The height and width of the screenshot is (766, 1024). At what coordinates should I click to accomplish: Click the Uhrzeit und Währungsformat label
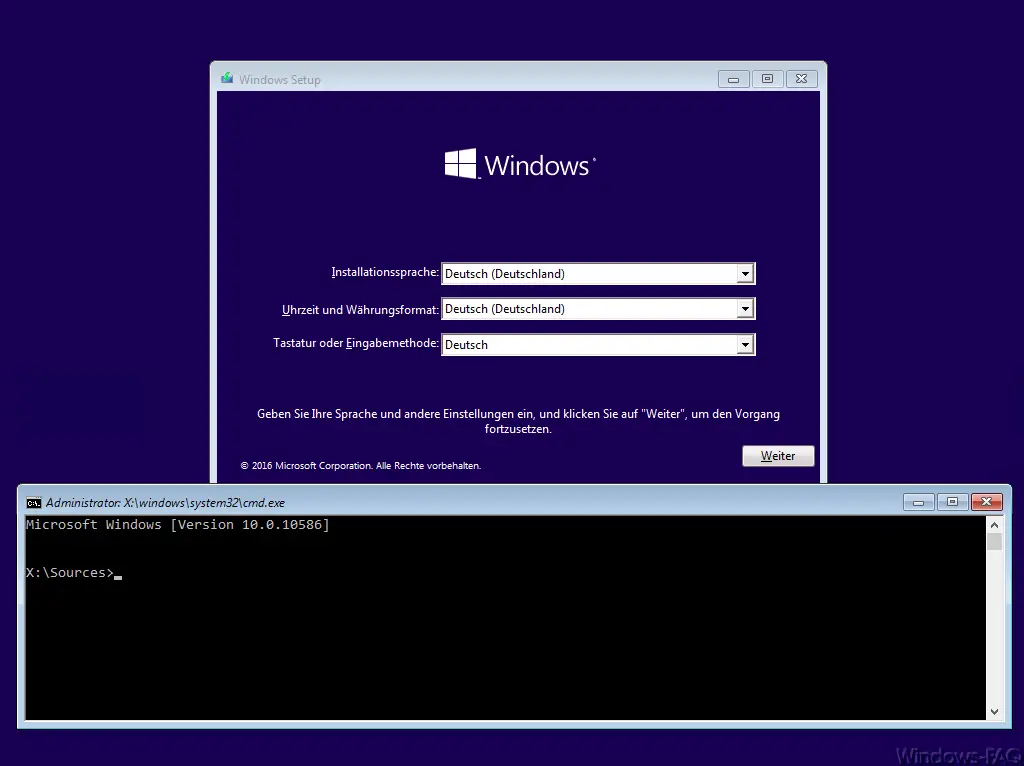pos(360,310)
